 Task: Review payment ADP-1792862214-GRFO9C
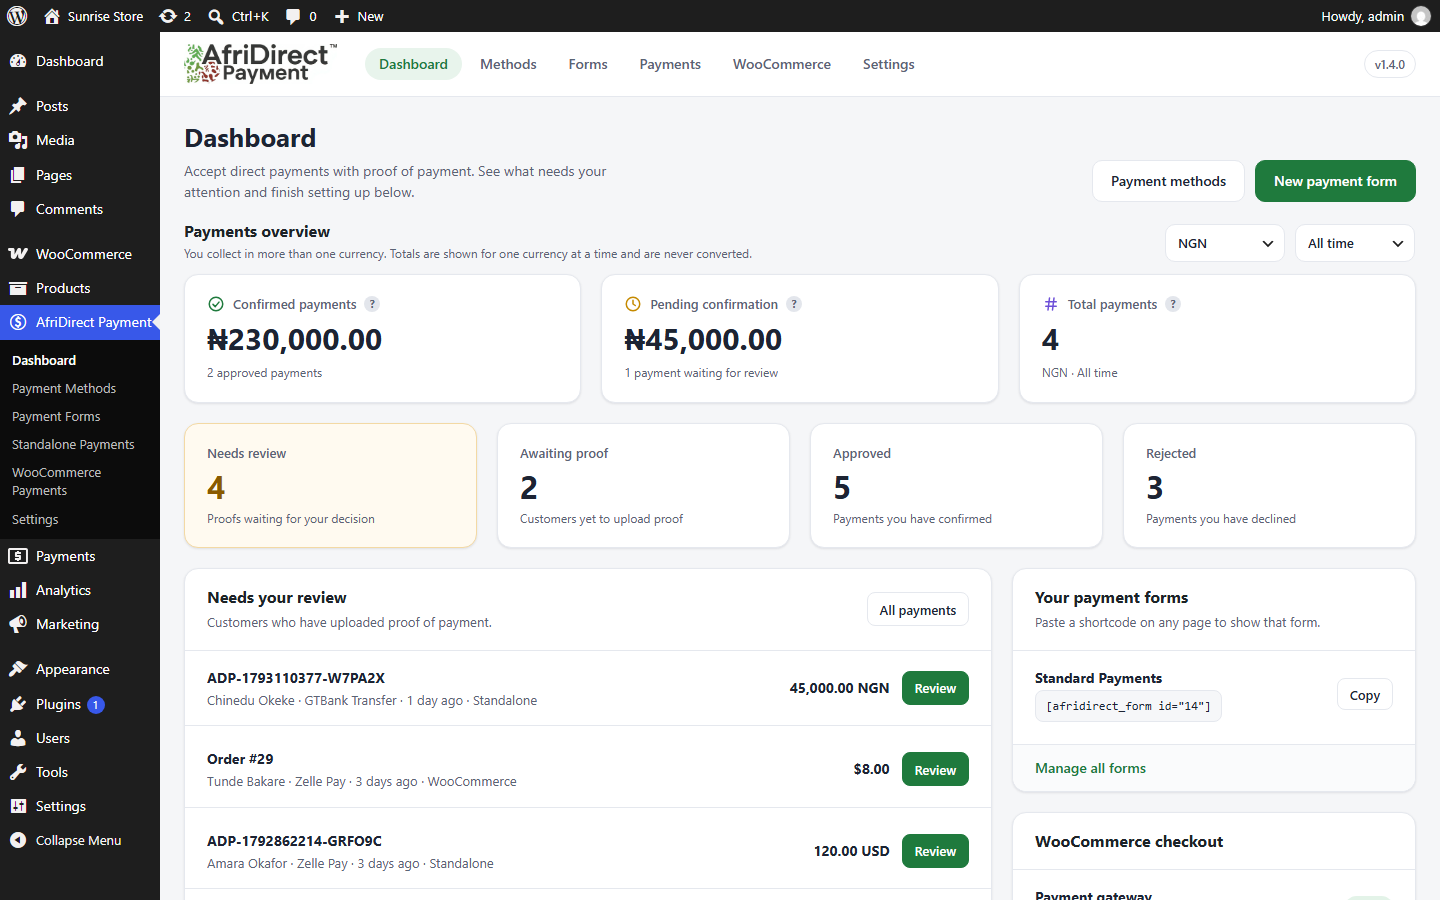pyautogui.click(x=935, y=851)
